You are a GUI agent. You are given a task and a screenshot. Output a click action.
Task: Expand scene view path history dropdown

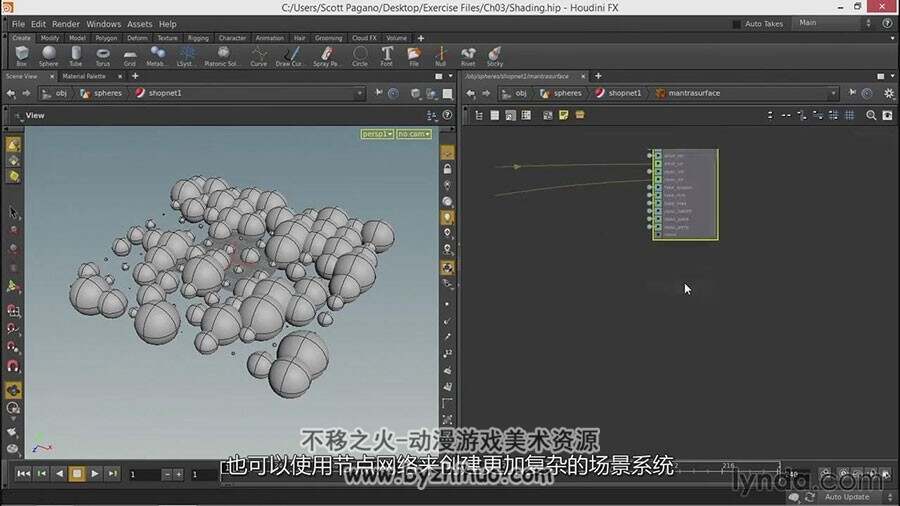[359, 93]
